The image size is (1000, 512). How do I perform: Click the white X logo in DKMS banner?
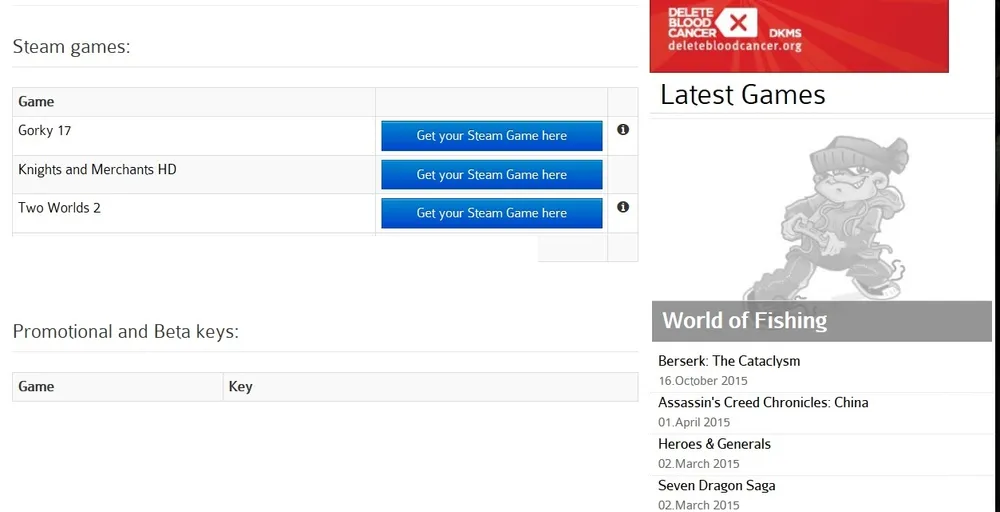[x=739, y=23]
